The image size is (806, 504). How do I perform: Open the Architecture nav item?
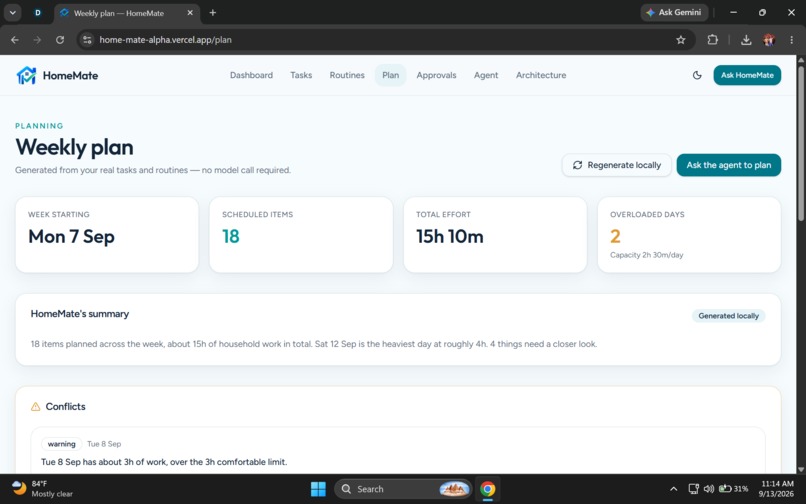coord(541,75)
